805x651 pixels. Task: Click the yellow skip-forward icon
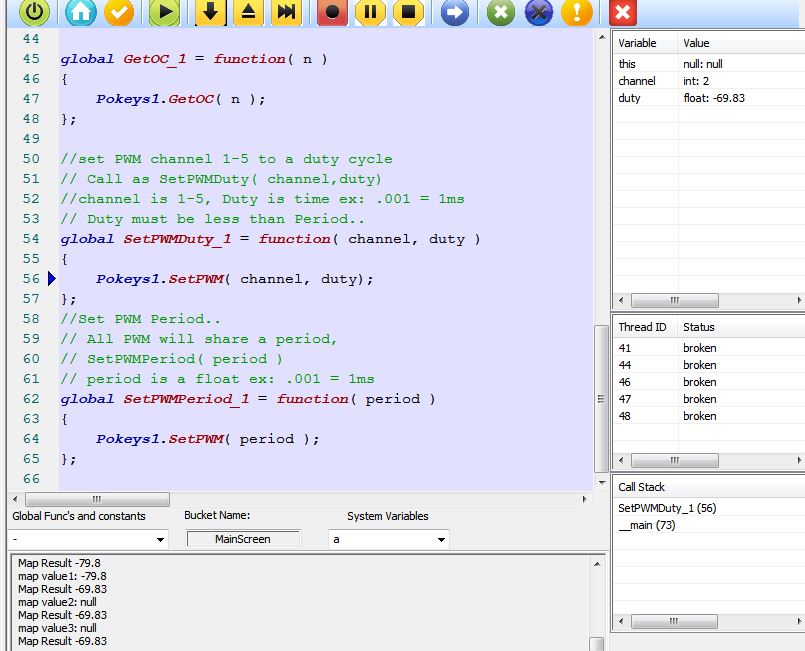point(286,12)
